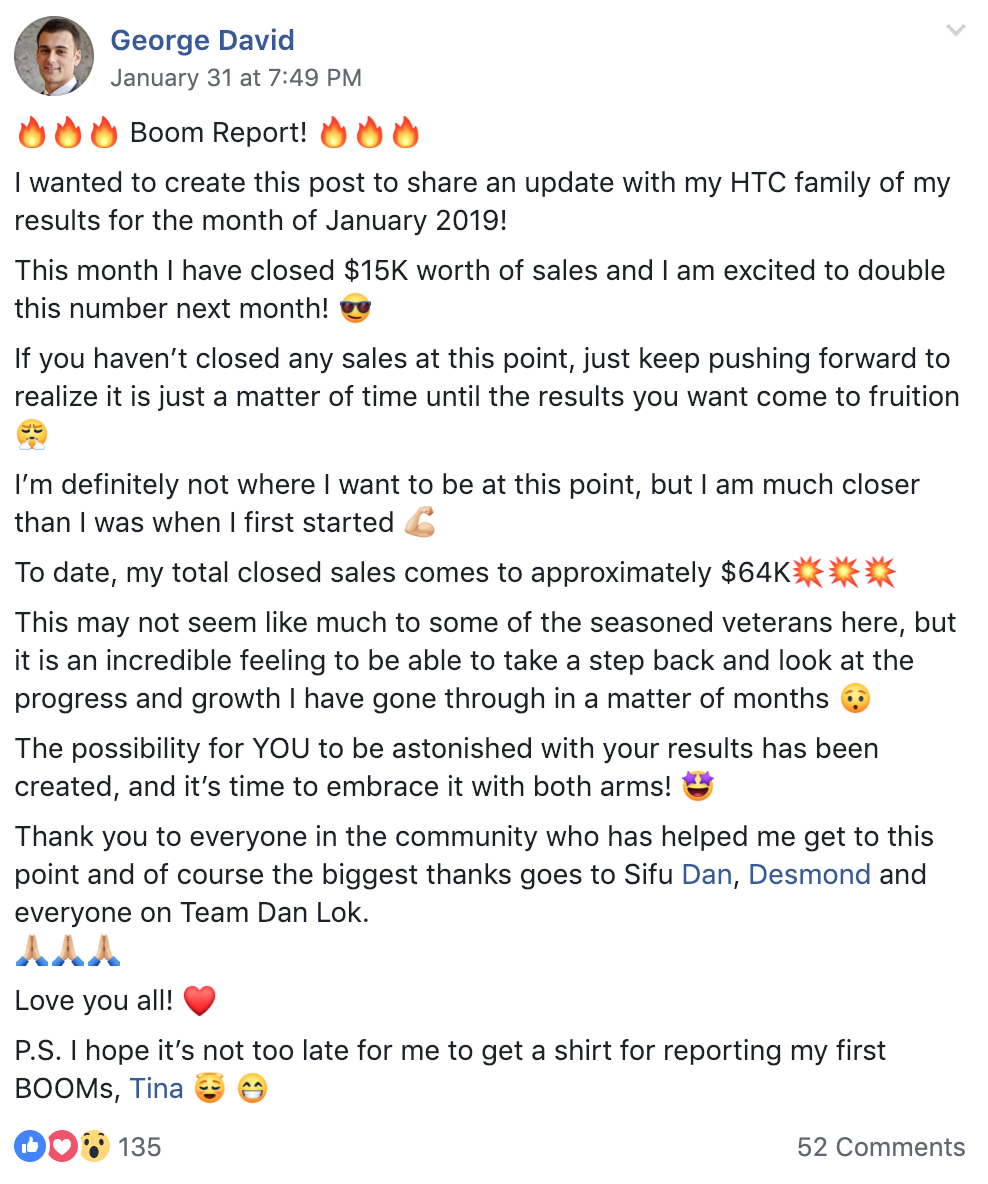Click the January 31 at 7:49 PM timestamp
Image resolution: width=988 pixels, height=1184 pixels.
click(x=236, y=78)
